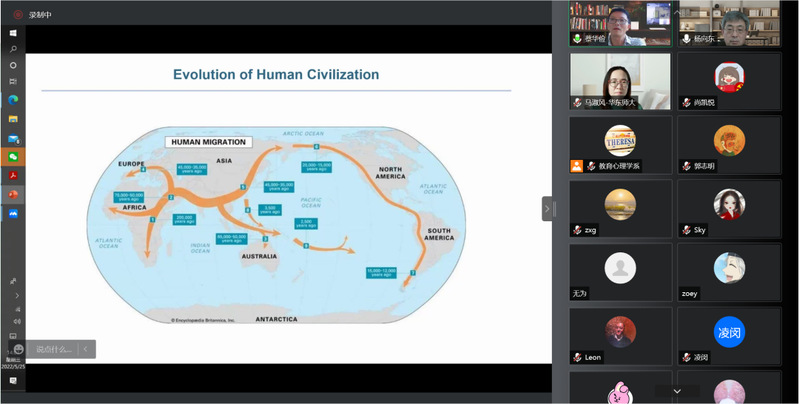Screen dimensions: 799x404
Task: Click the input method tray icon
Action: (13, 336)
